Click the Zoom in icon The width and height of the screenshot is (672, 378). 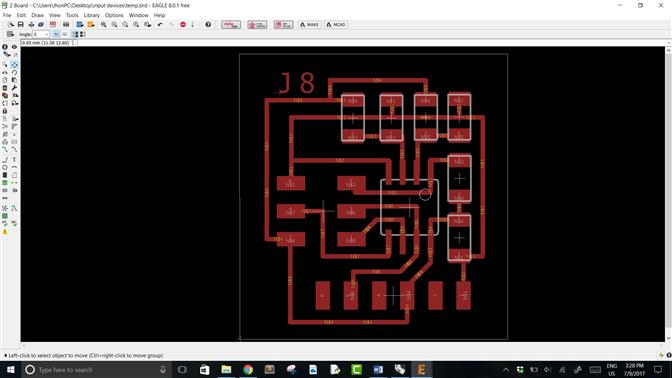[114, 24]
